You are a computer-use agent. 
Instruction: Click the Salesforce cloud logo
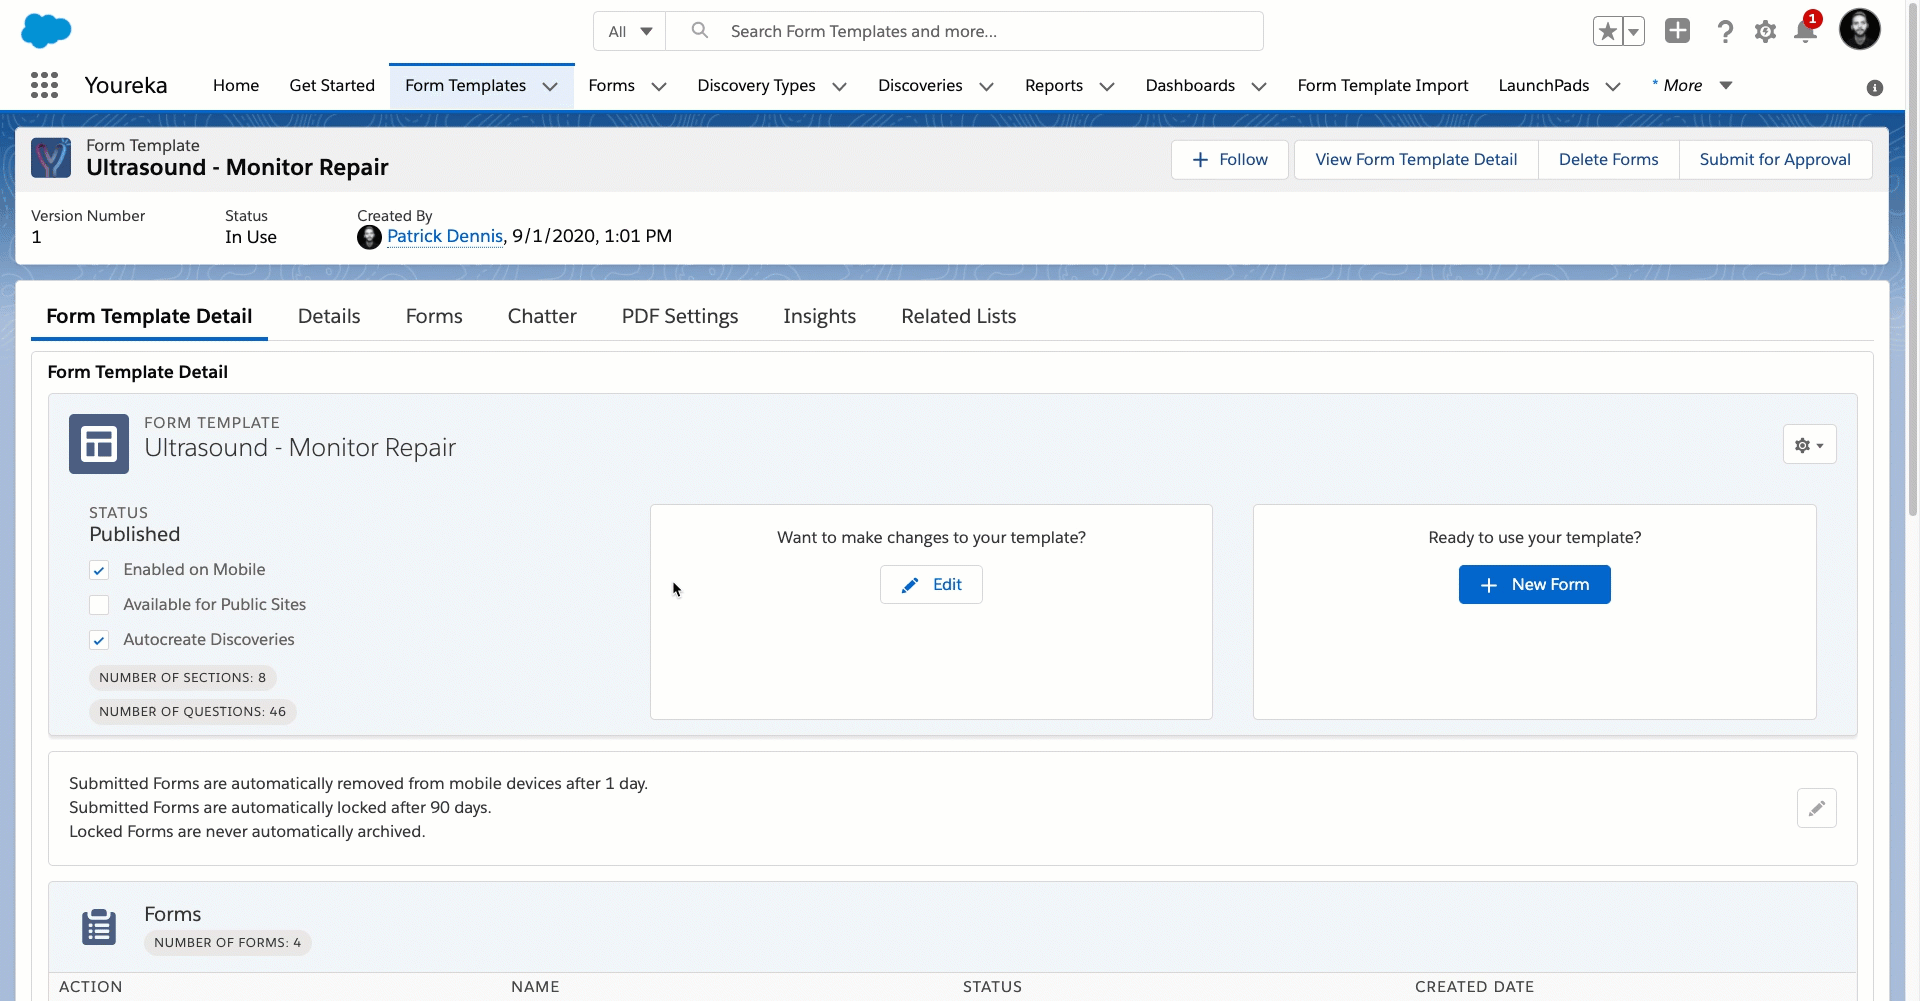(x=46, y=31)
